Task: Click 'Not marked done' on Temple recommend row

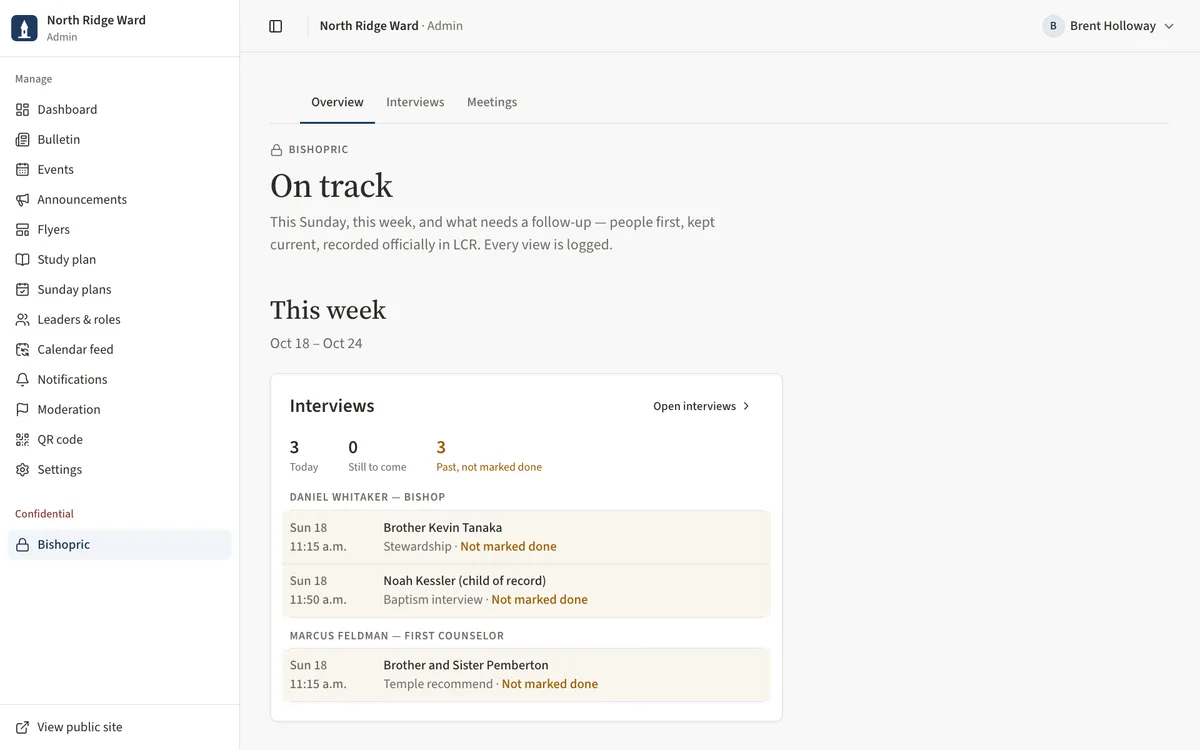Action: (x=550, y=684)
